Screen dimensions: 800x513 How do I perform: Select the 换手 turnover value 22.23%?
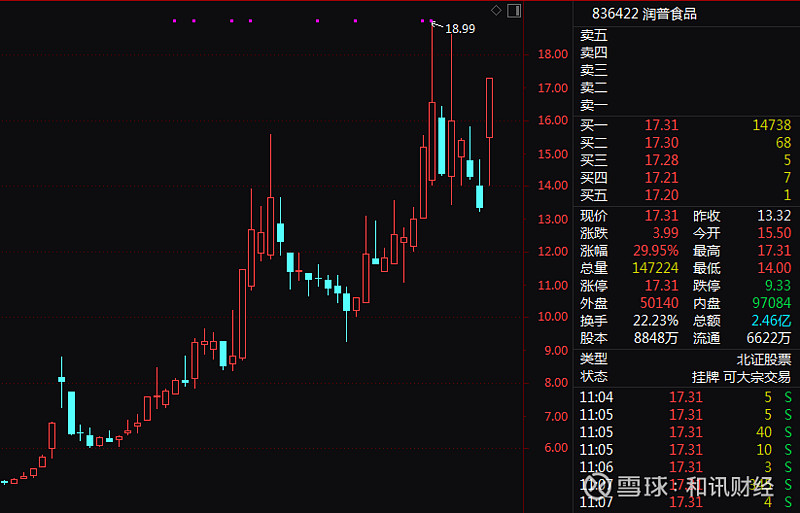tap(657, 320)
